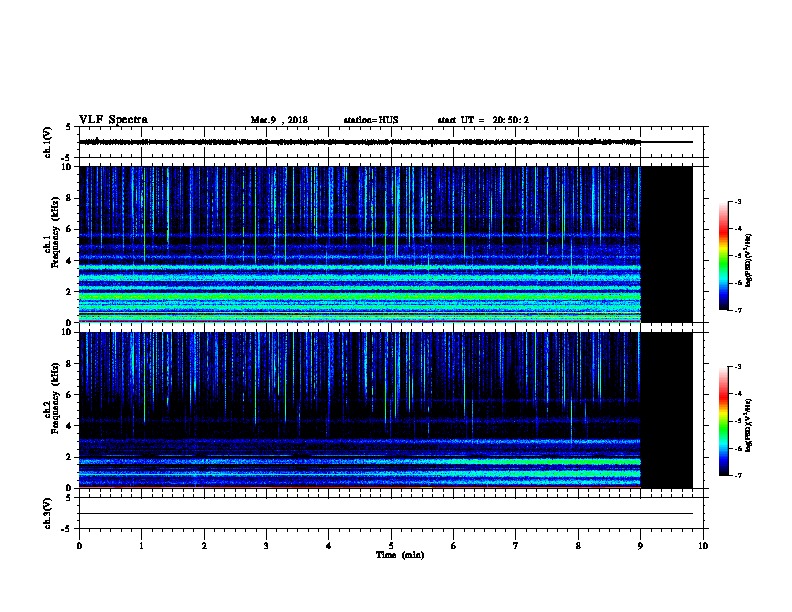
Task: Click the time axis tick label '6'
Action: [x=453, y=545]
